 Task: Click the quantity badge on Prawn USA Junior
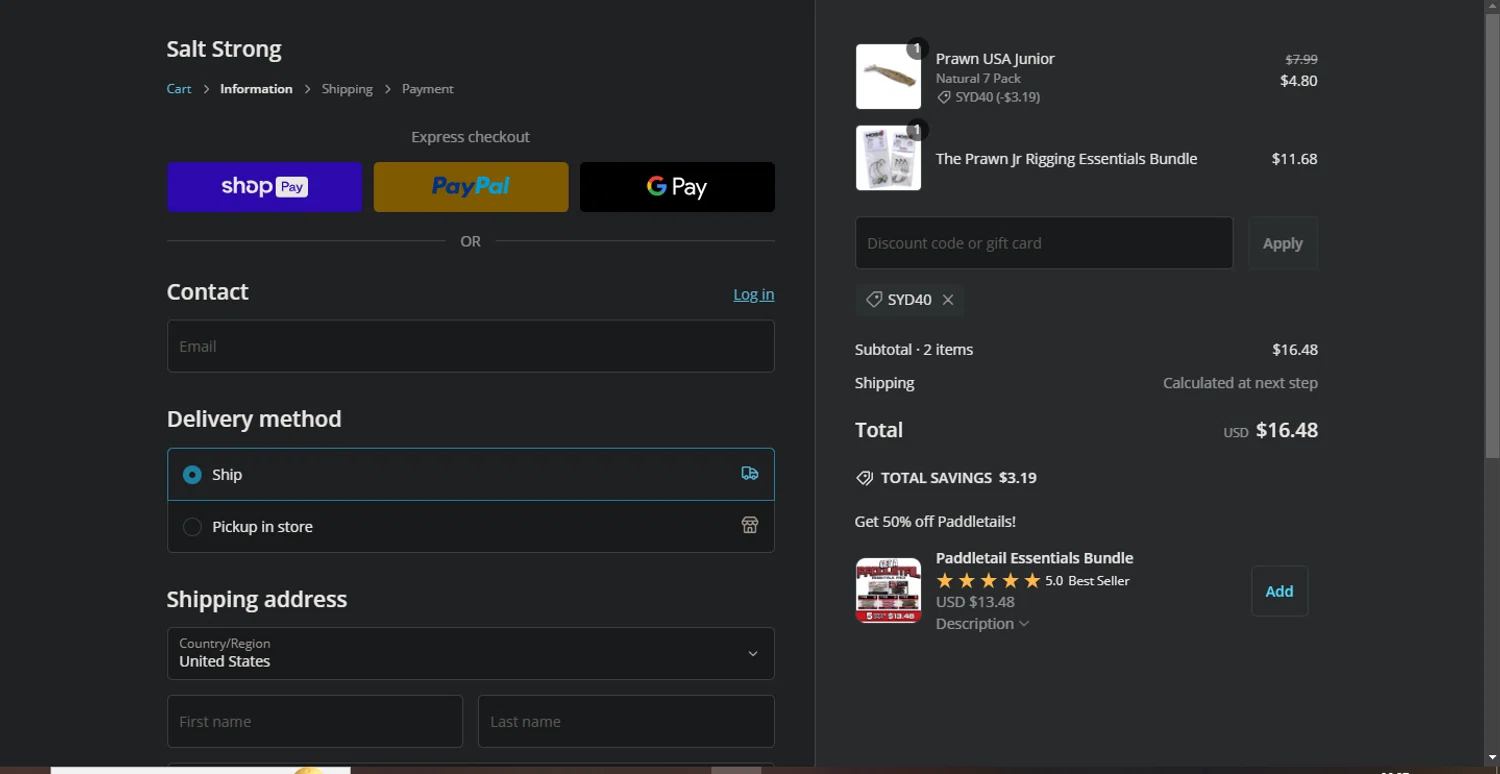tap(917, 48)
